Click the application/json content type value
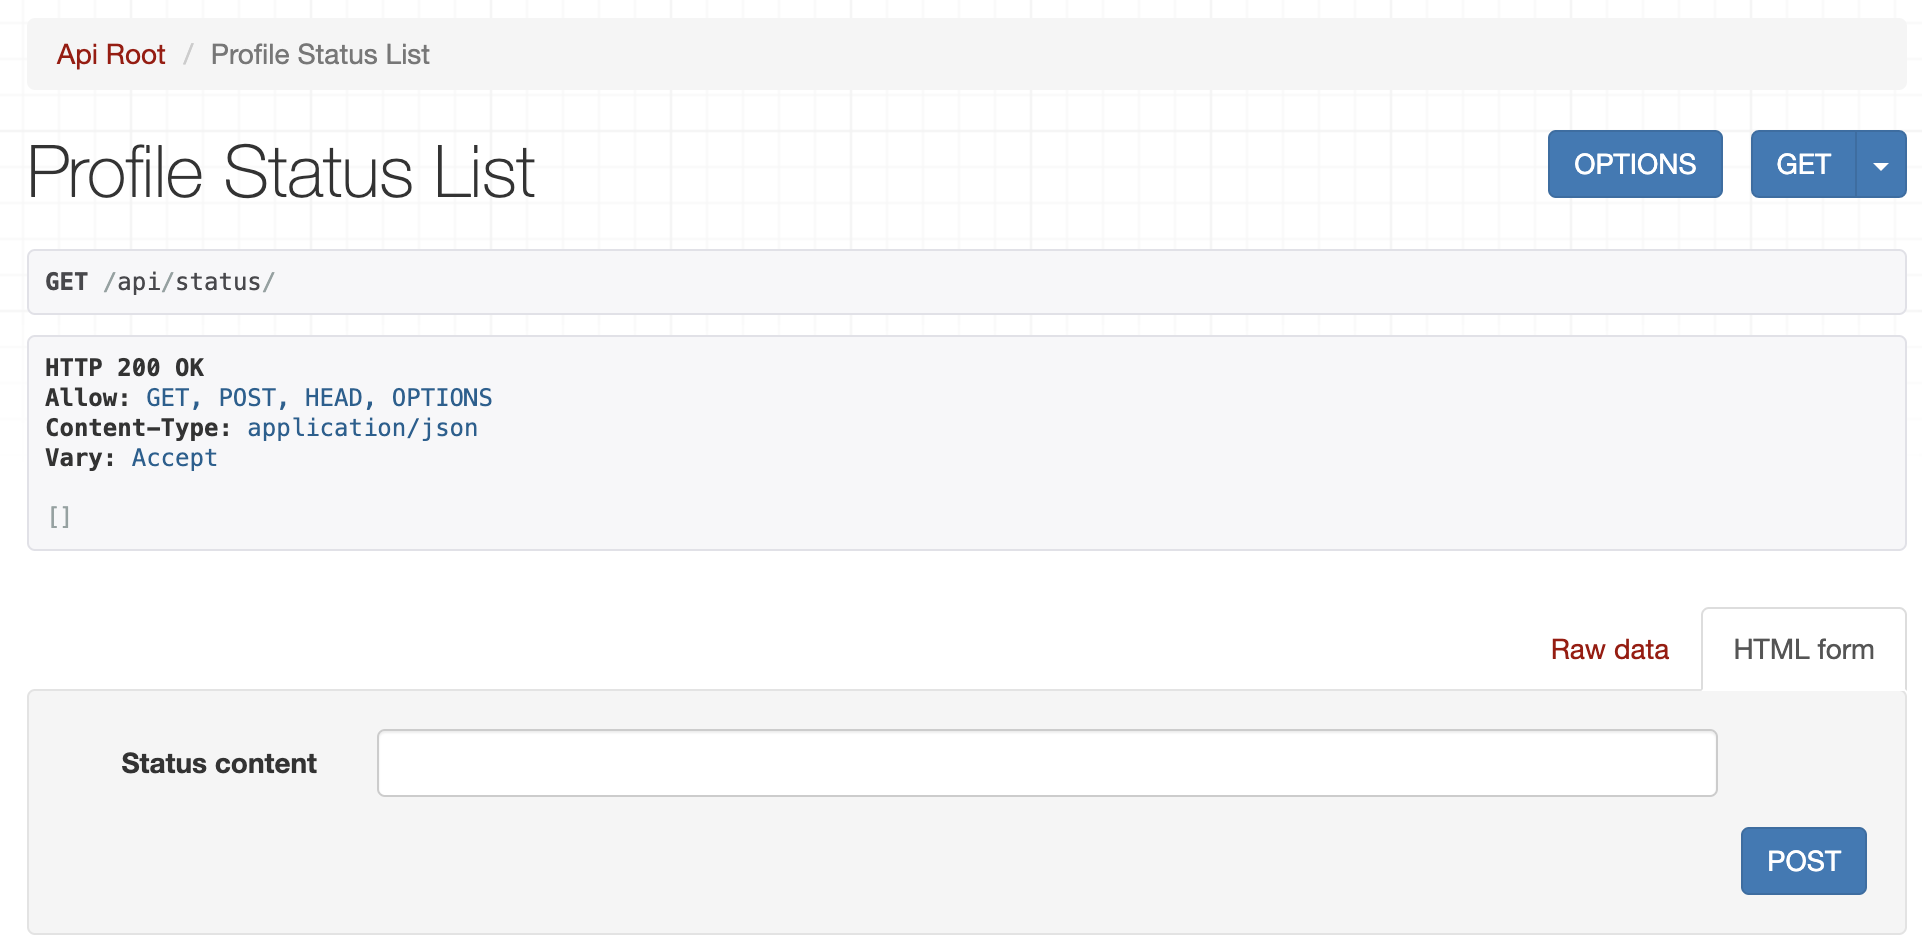The width and height of the screenshot is (1922, 952). 362,428
